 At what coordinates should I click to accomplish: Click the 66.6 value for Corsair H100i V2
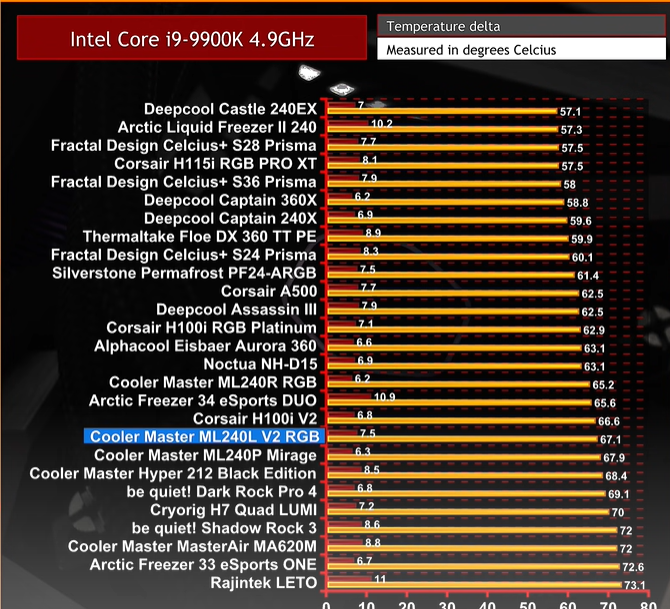tap(609, 422)
